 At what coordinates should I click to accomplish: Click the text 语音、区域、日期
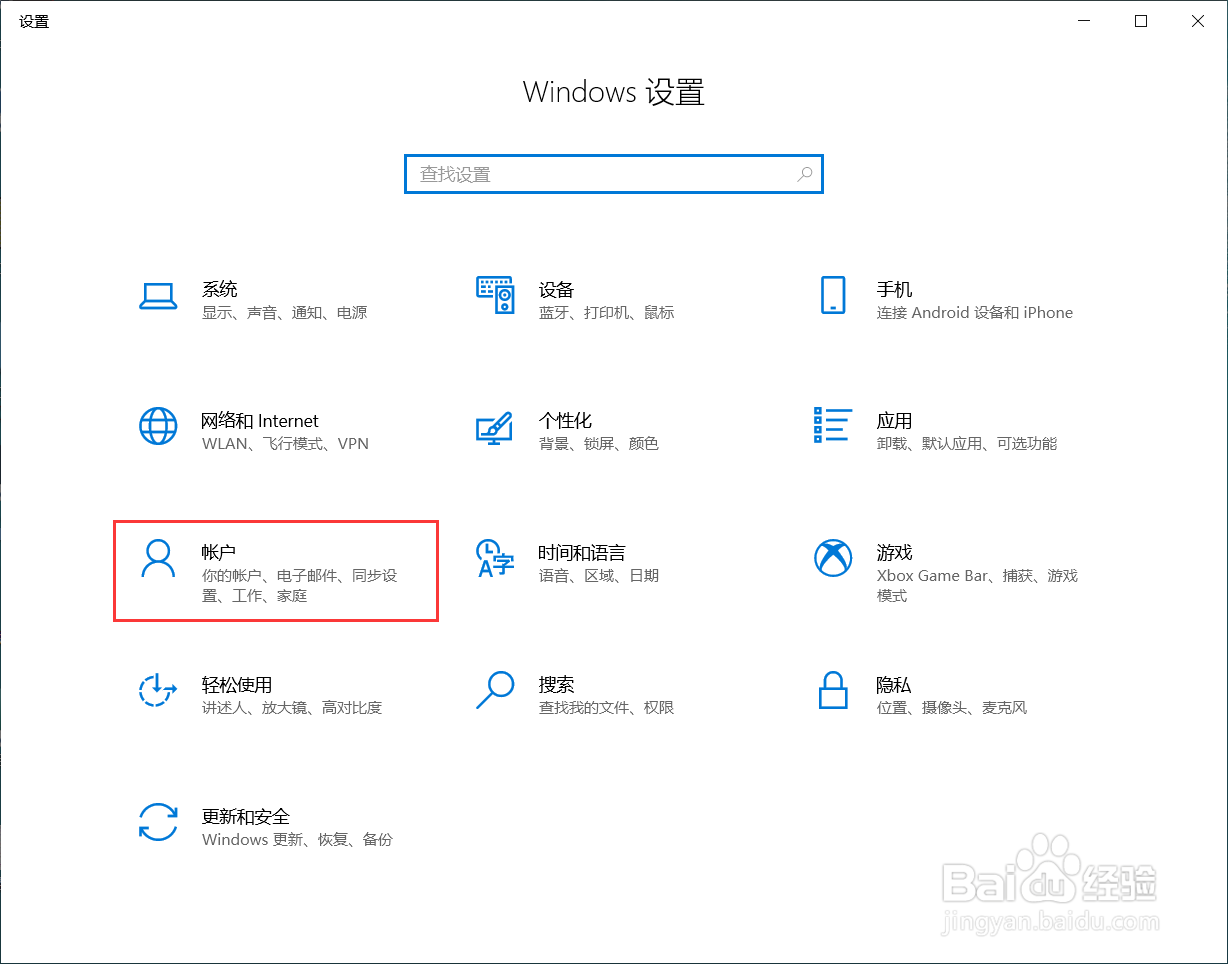pos(599,576)
